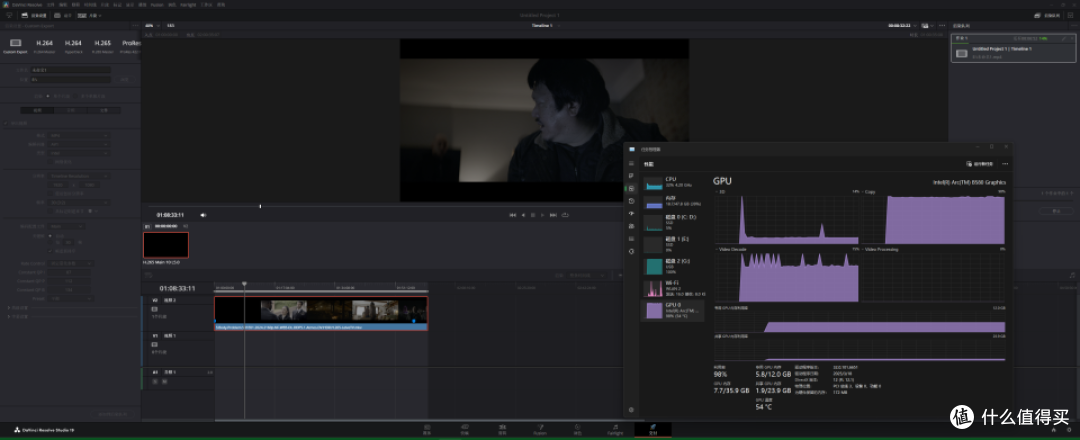The height and width of the screenshot is (440, 1080).
Task: Click the Browse button beside location
Action: click(125, 79)
